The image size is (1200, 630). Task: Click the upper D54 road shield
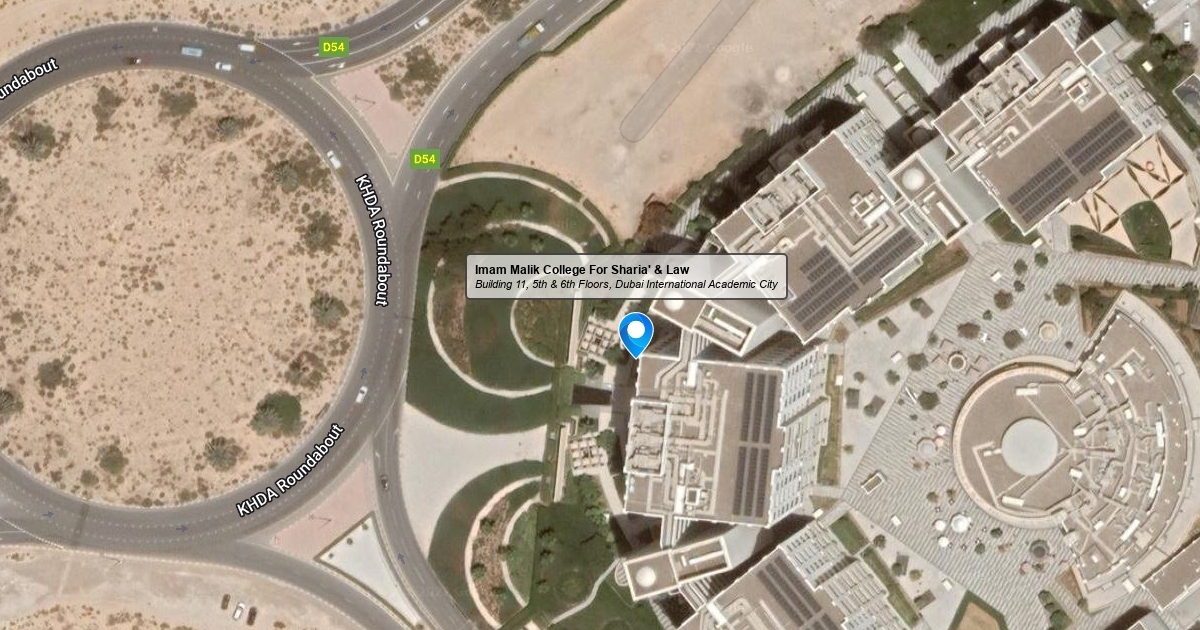click(332, 46)
